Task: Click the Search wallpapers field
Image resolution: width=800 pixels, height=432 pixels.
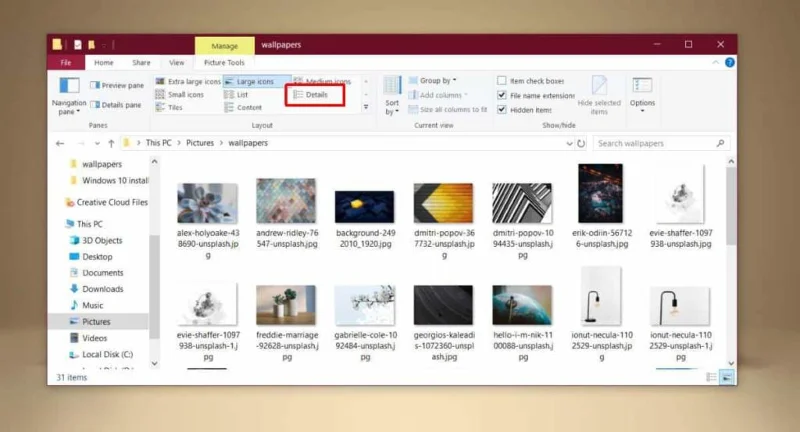Action: point(662,143)
